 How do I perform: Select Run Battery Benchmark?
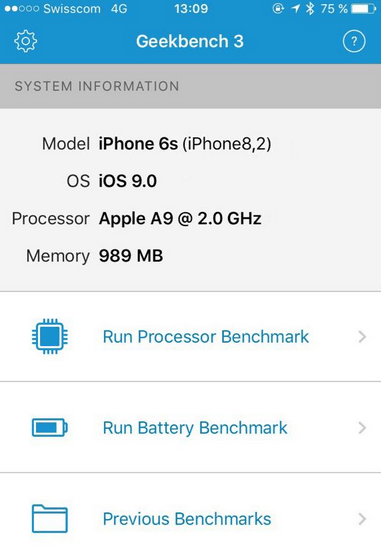click(190, 427)
